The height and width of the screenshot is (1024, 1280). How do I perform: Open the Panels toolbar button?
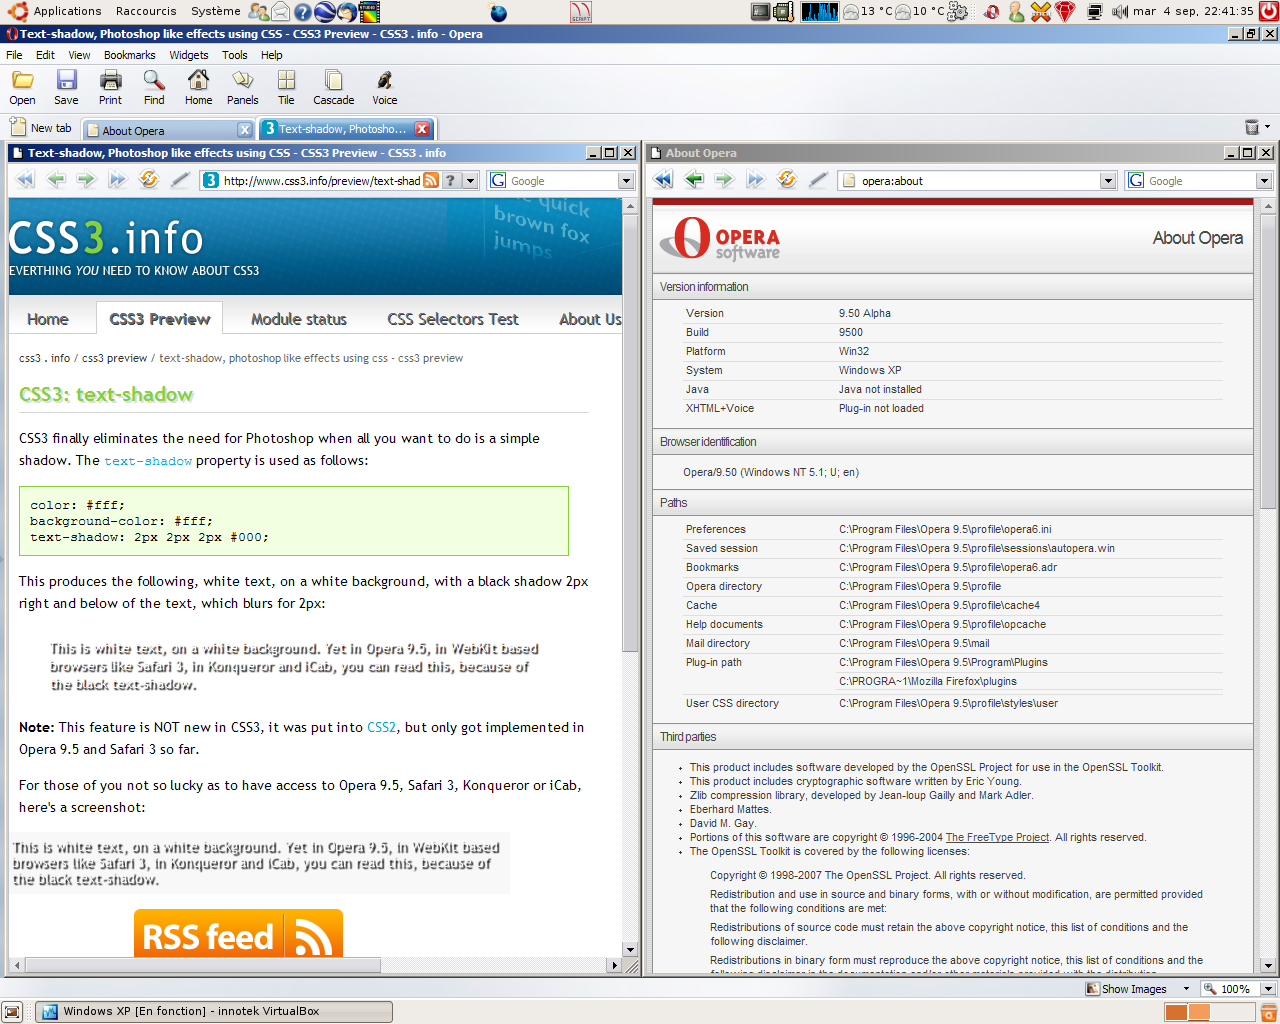click(x=242, y=87)
